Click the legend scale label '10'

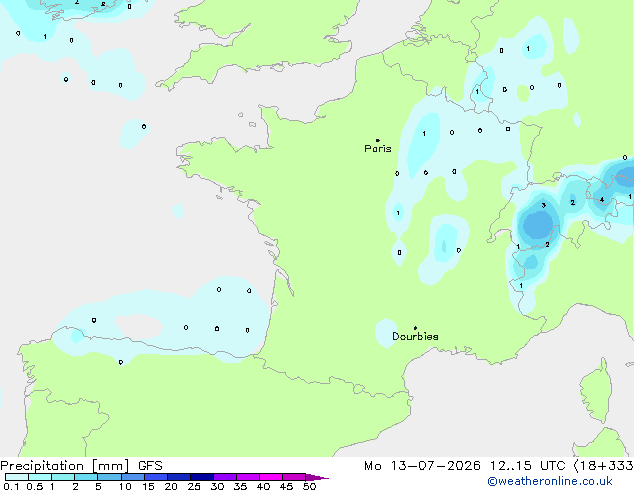125,486
